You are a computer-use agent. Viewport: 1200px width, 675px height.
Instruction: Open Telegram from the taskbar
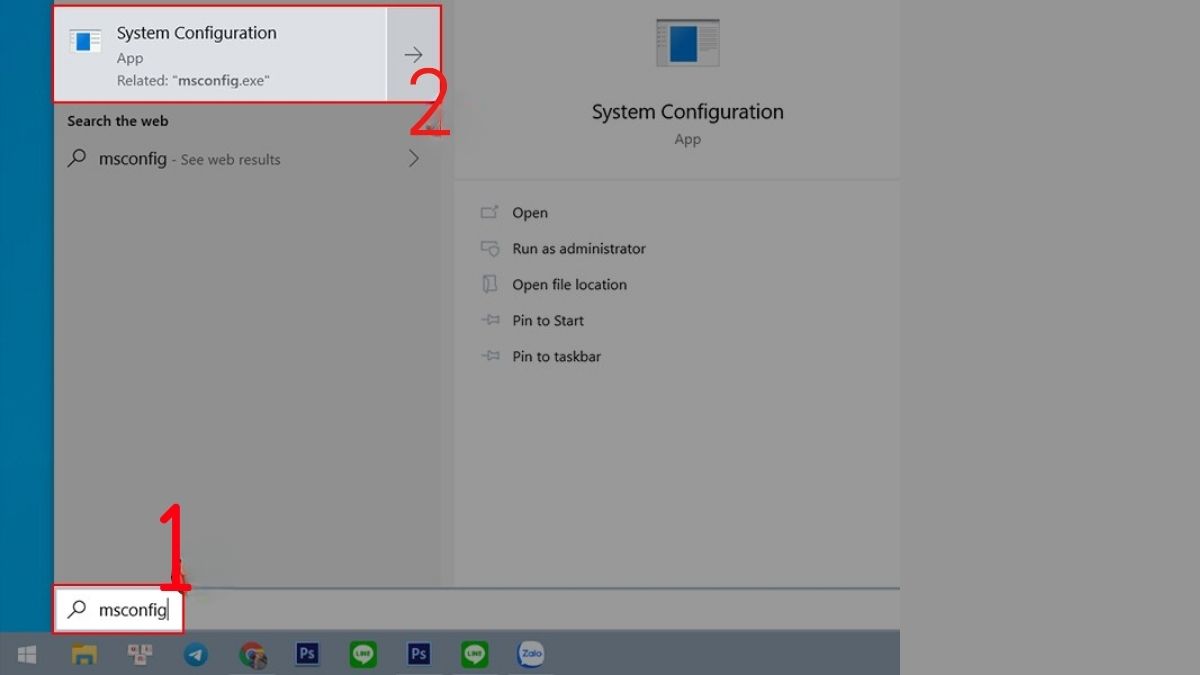click(195, 654)
